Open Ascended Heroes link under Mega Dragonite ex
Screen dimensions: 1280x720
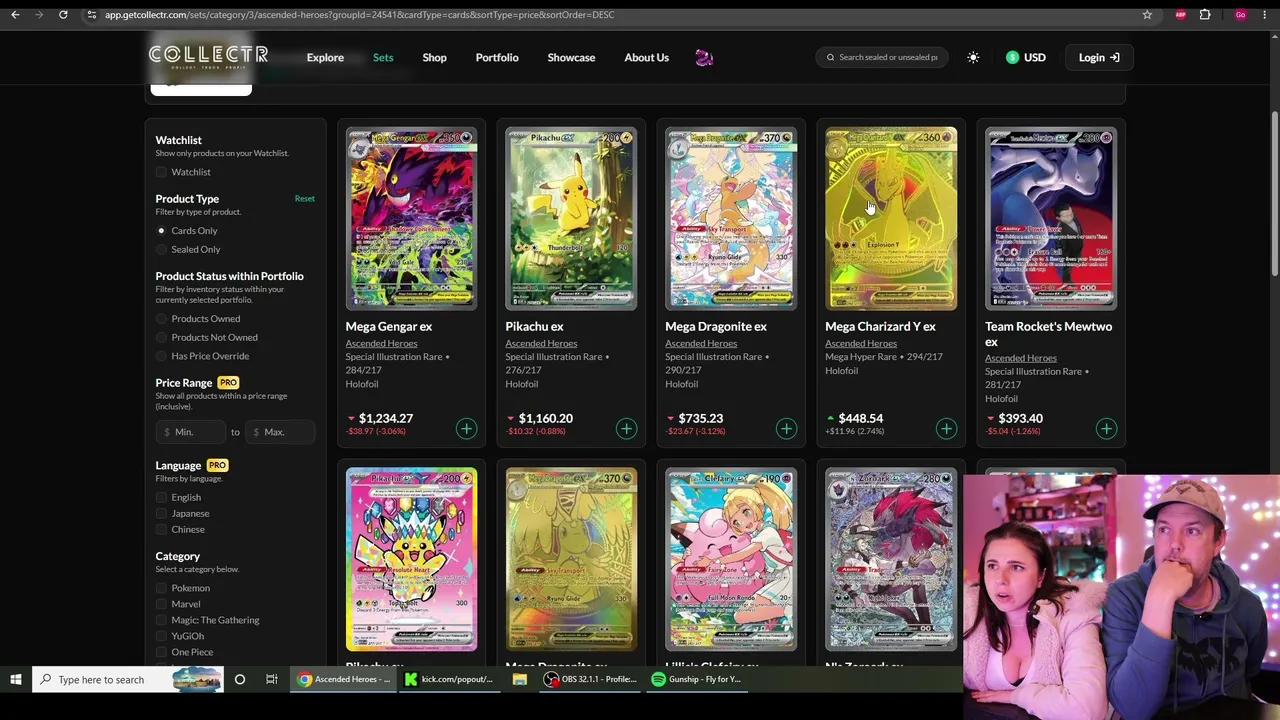coord(701,344)
